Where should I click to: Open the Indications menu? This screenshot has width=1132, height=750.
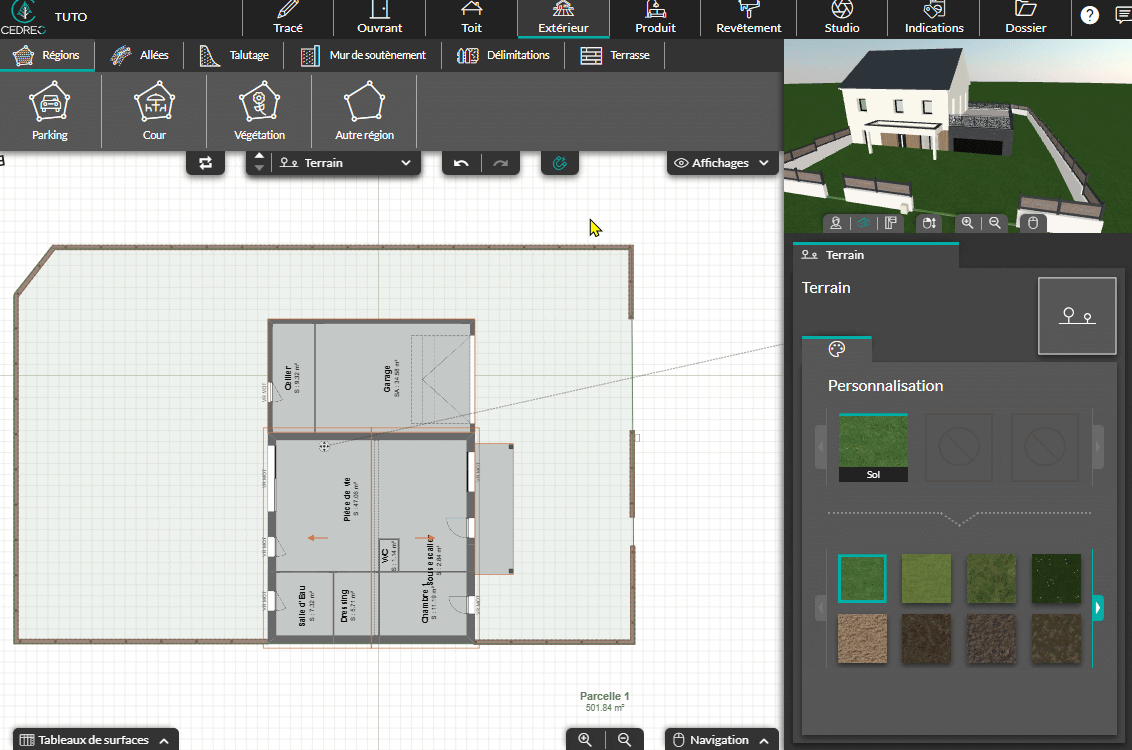933,18
